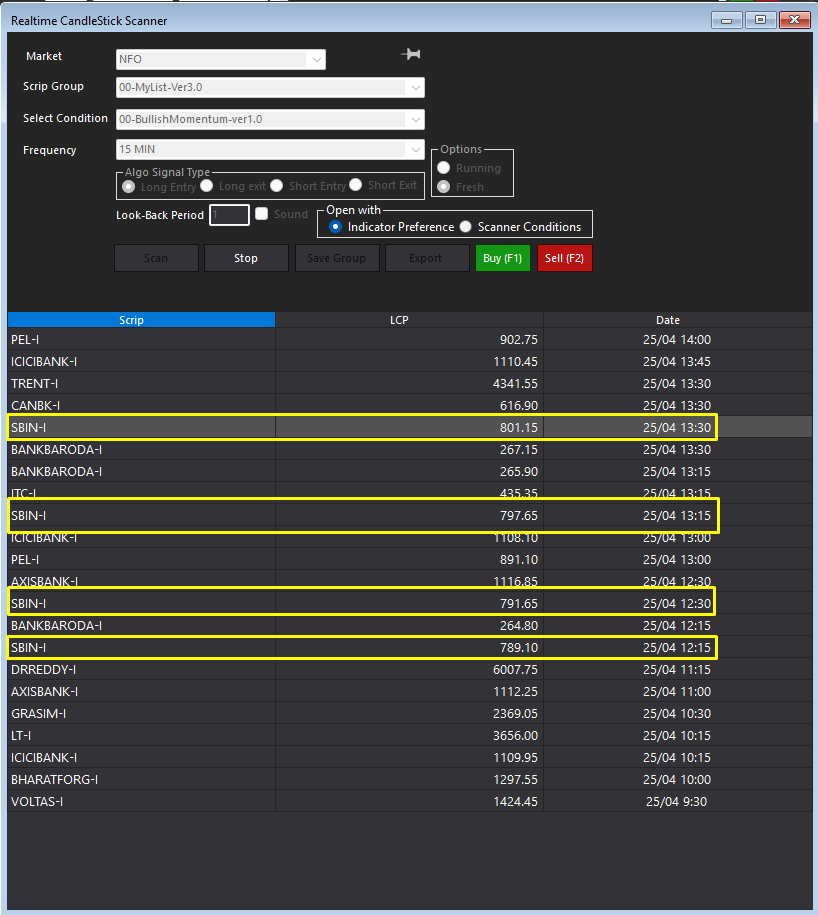This screenshot has height=915, width=818.
Task: Sort by the Scrip column header
Action: tap(141, 320)
